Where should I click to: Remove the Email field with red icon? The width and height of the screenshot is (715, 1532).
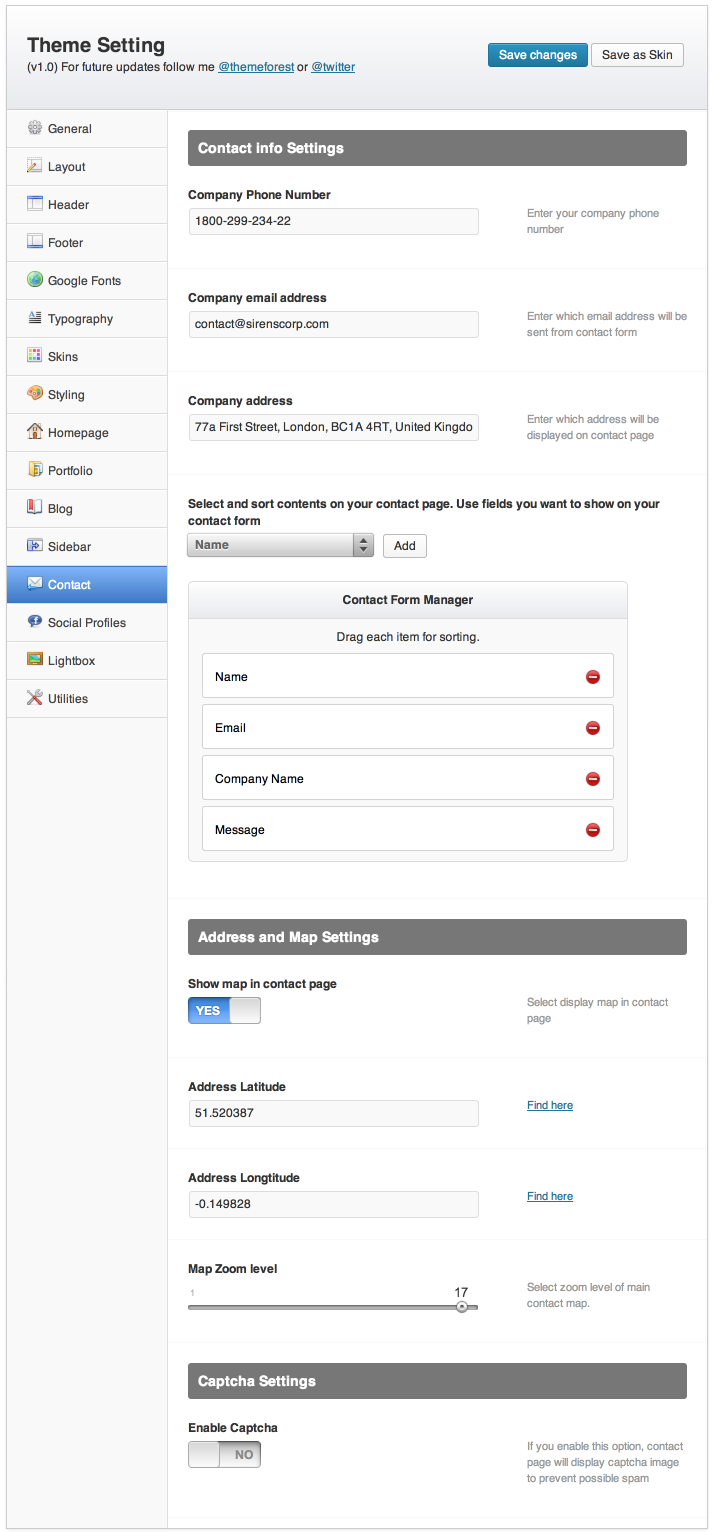coord(592,728)
